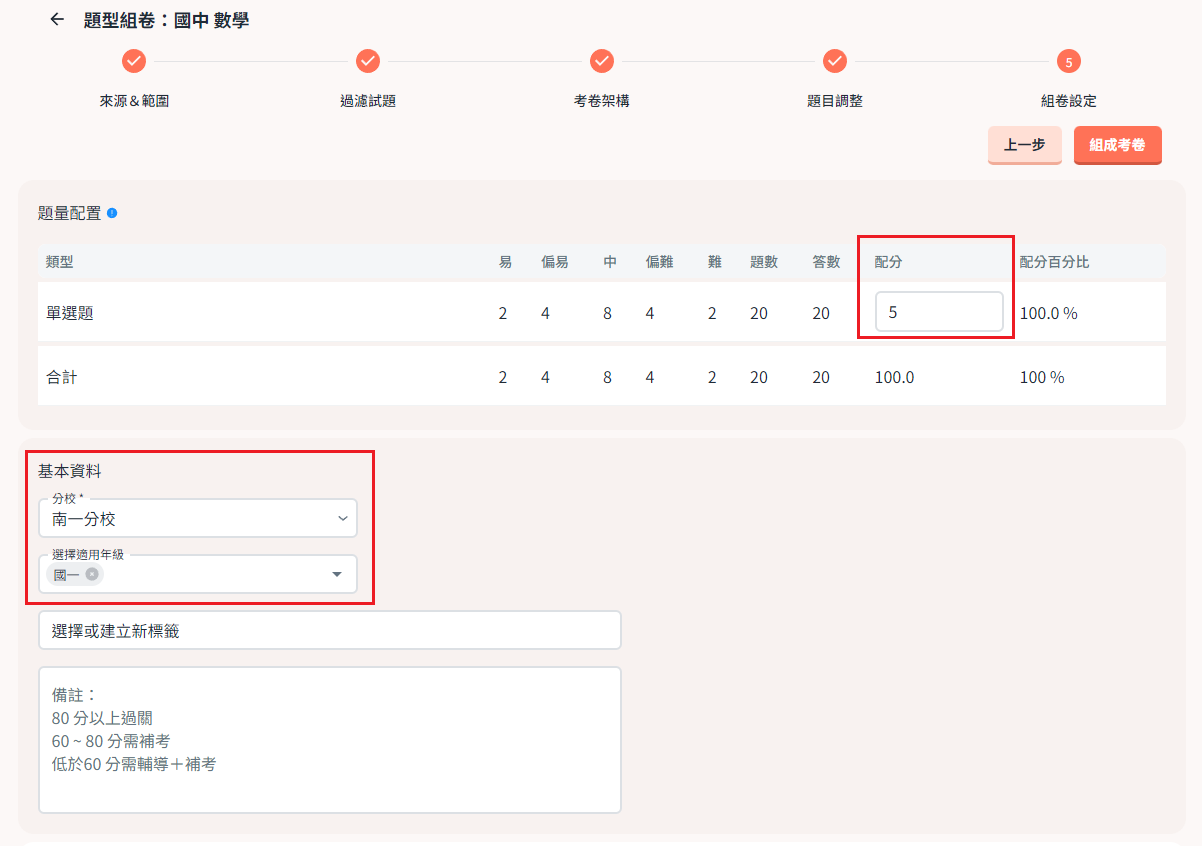Screen dimensions: 1202x846
Task: Select step 5 組卷設定 circle
Action: (x=1069, y=62)
